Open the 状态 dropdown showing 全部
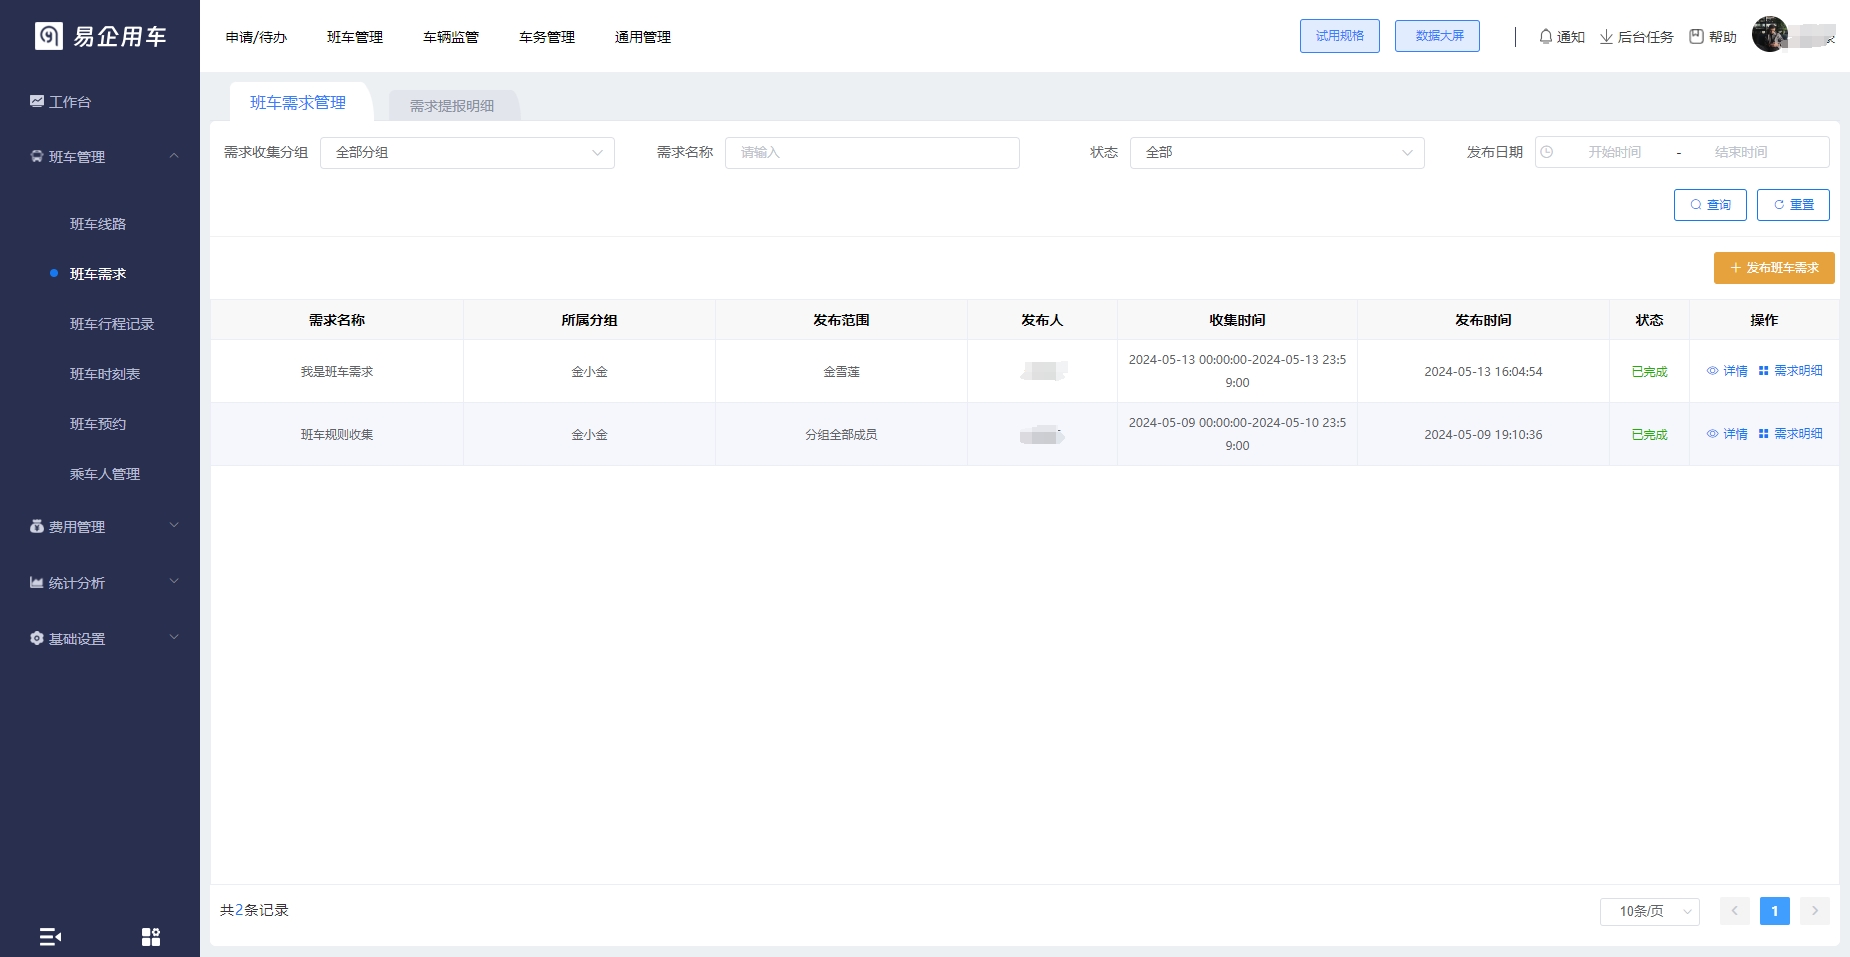Screen dimensions: 1850x957 1277,153
